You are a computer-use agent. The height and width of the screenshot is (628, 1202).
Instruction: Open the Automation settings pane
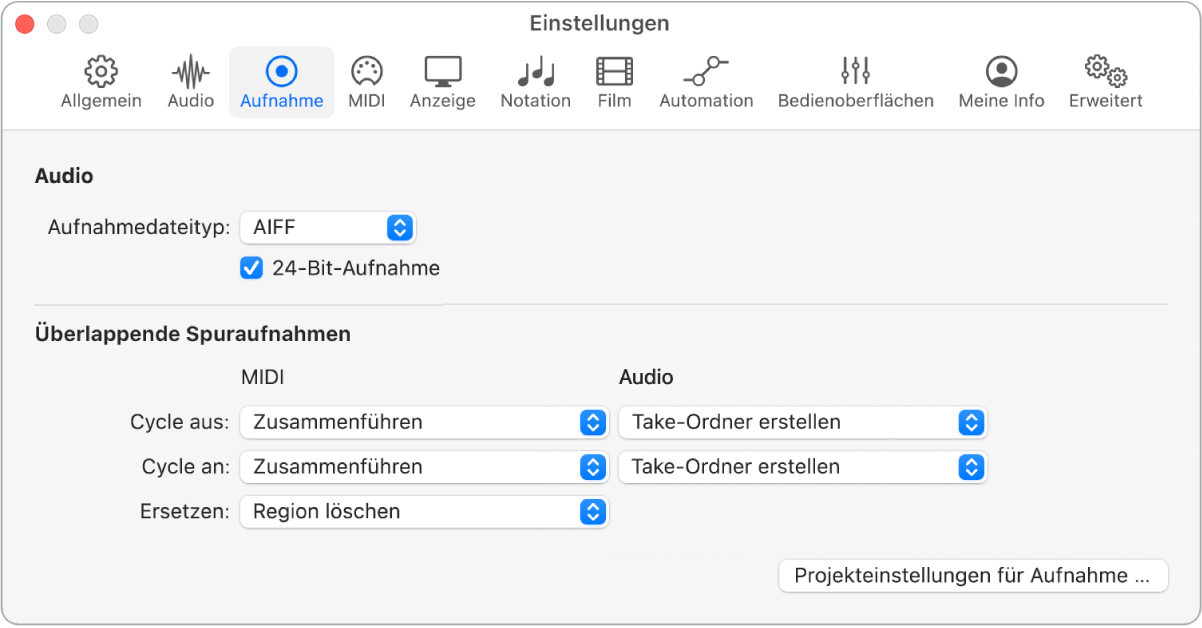coord(706,82)
